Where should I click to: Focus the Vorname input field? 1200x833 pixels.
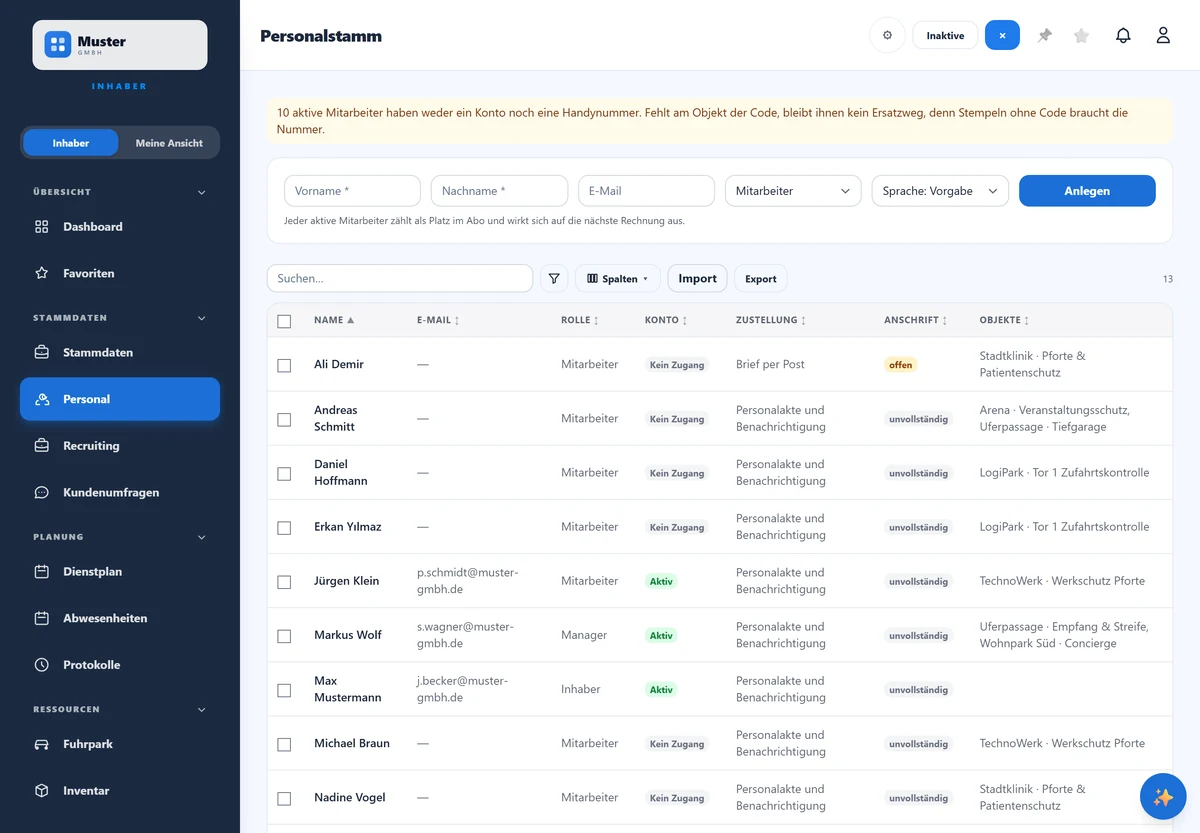click(352, 191)
